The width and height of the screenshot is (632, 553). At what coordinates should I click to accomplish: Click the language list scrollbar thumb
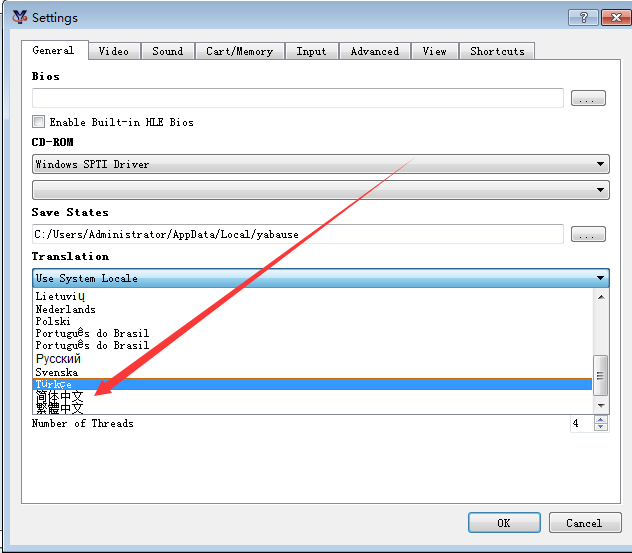pos(601,375)
